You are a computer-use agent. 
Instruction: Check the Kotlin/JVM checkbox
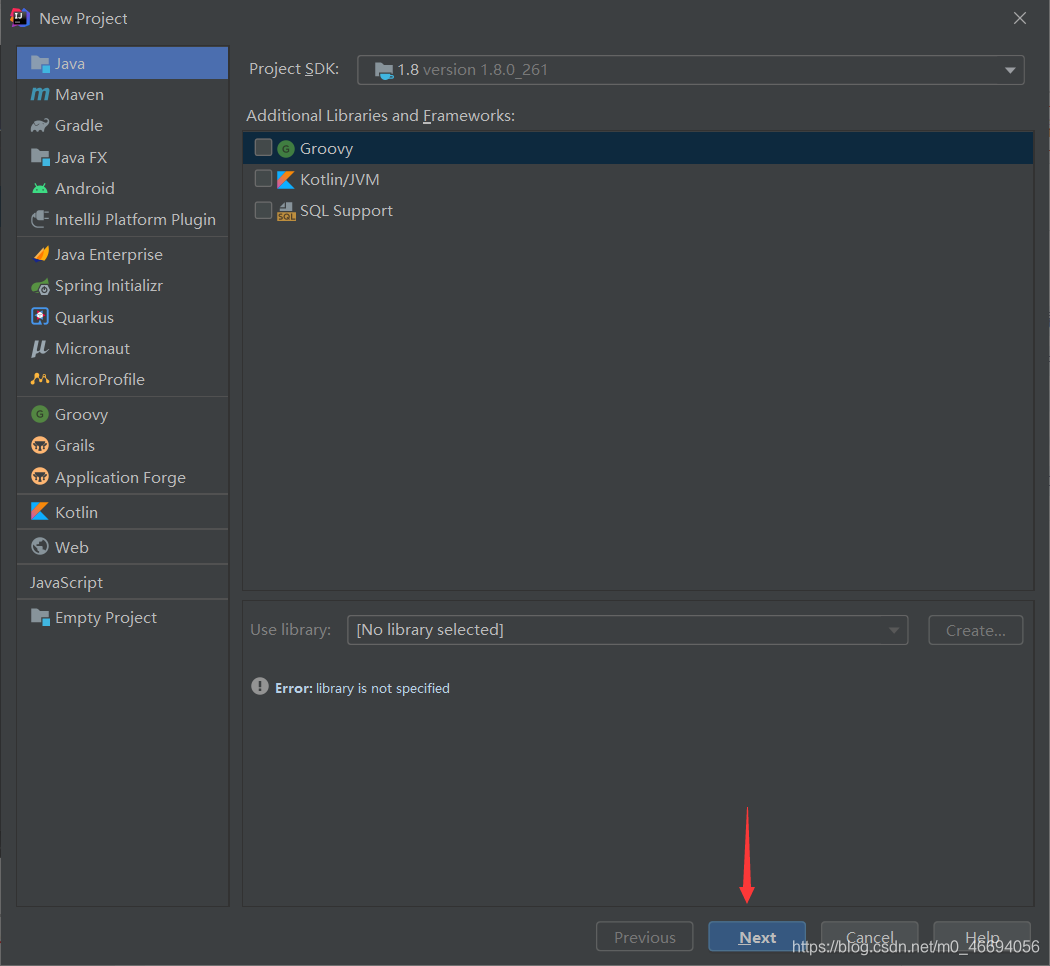263,179
